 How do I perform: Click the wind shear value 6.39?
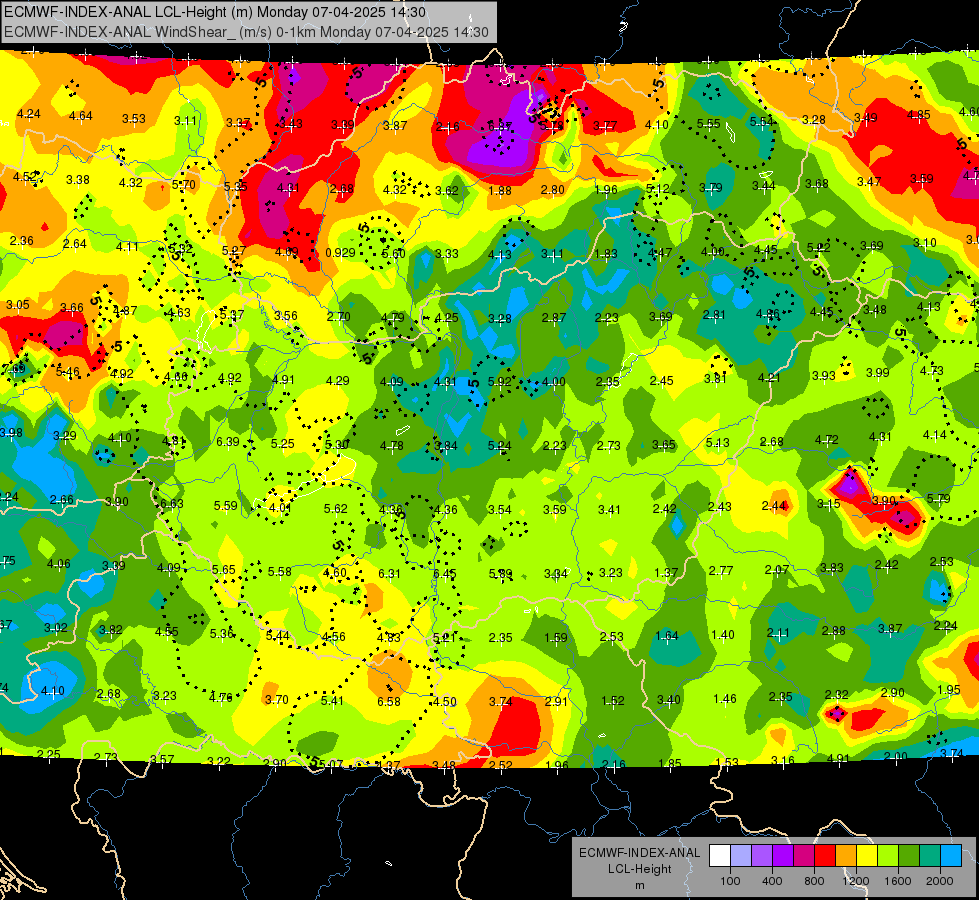[228, 442]
